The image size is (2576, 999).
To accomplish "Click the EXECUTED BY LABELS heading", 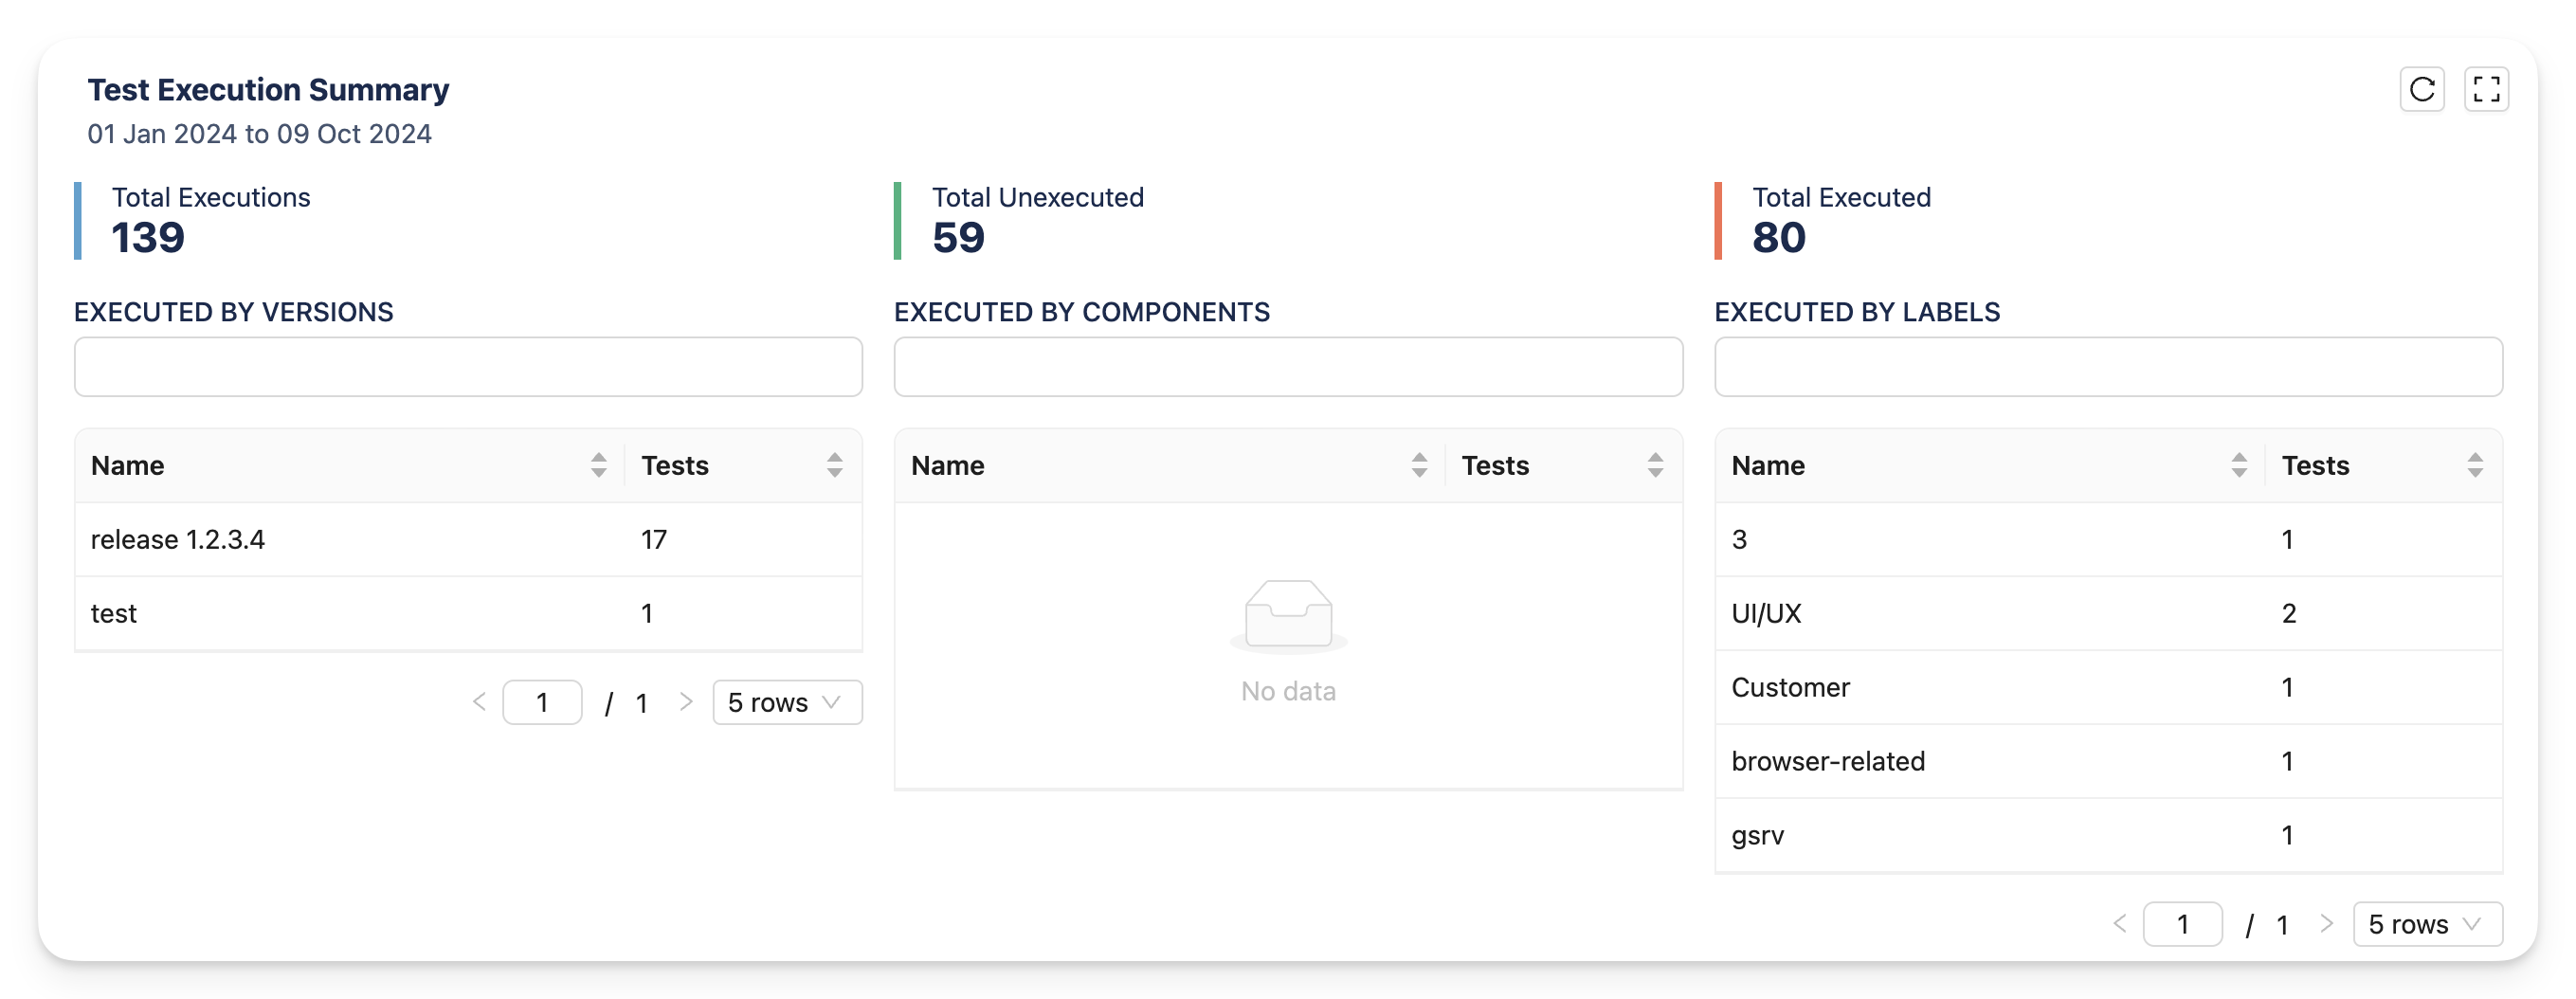I will coord(1857,312).
